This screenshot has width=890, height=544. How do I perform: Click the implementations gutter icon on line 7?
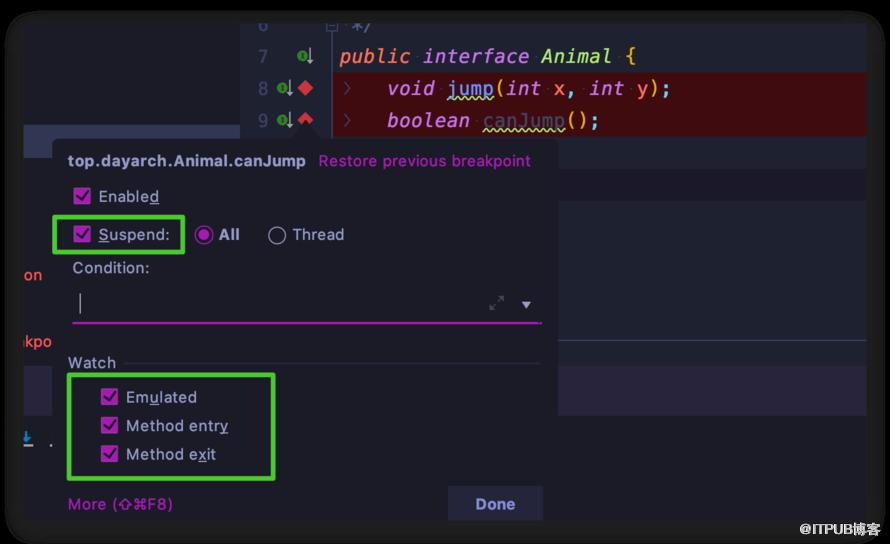[305, 56]
